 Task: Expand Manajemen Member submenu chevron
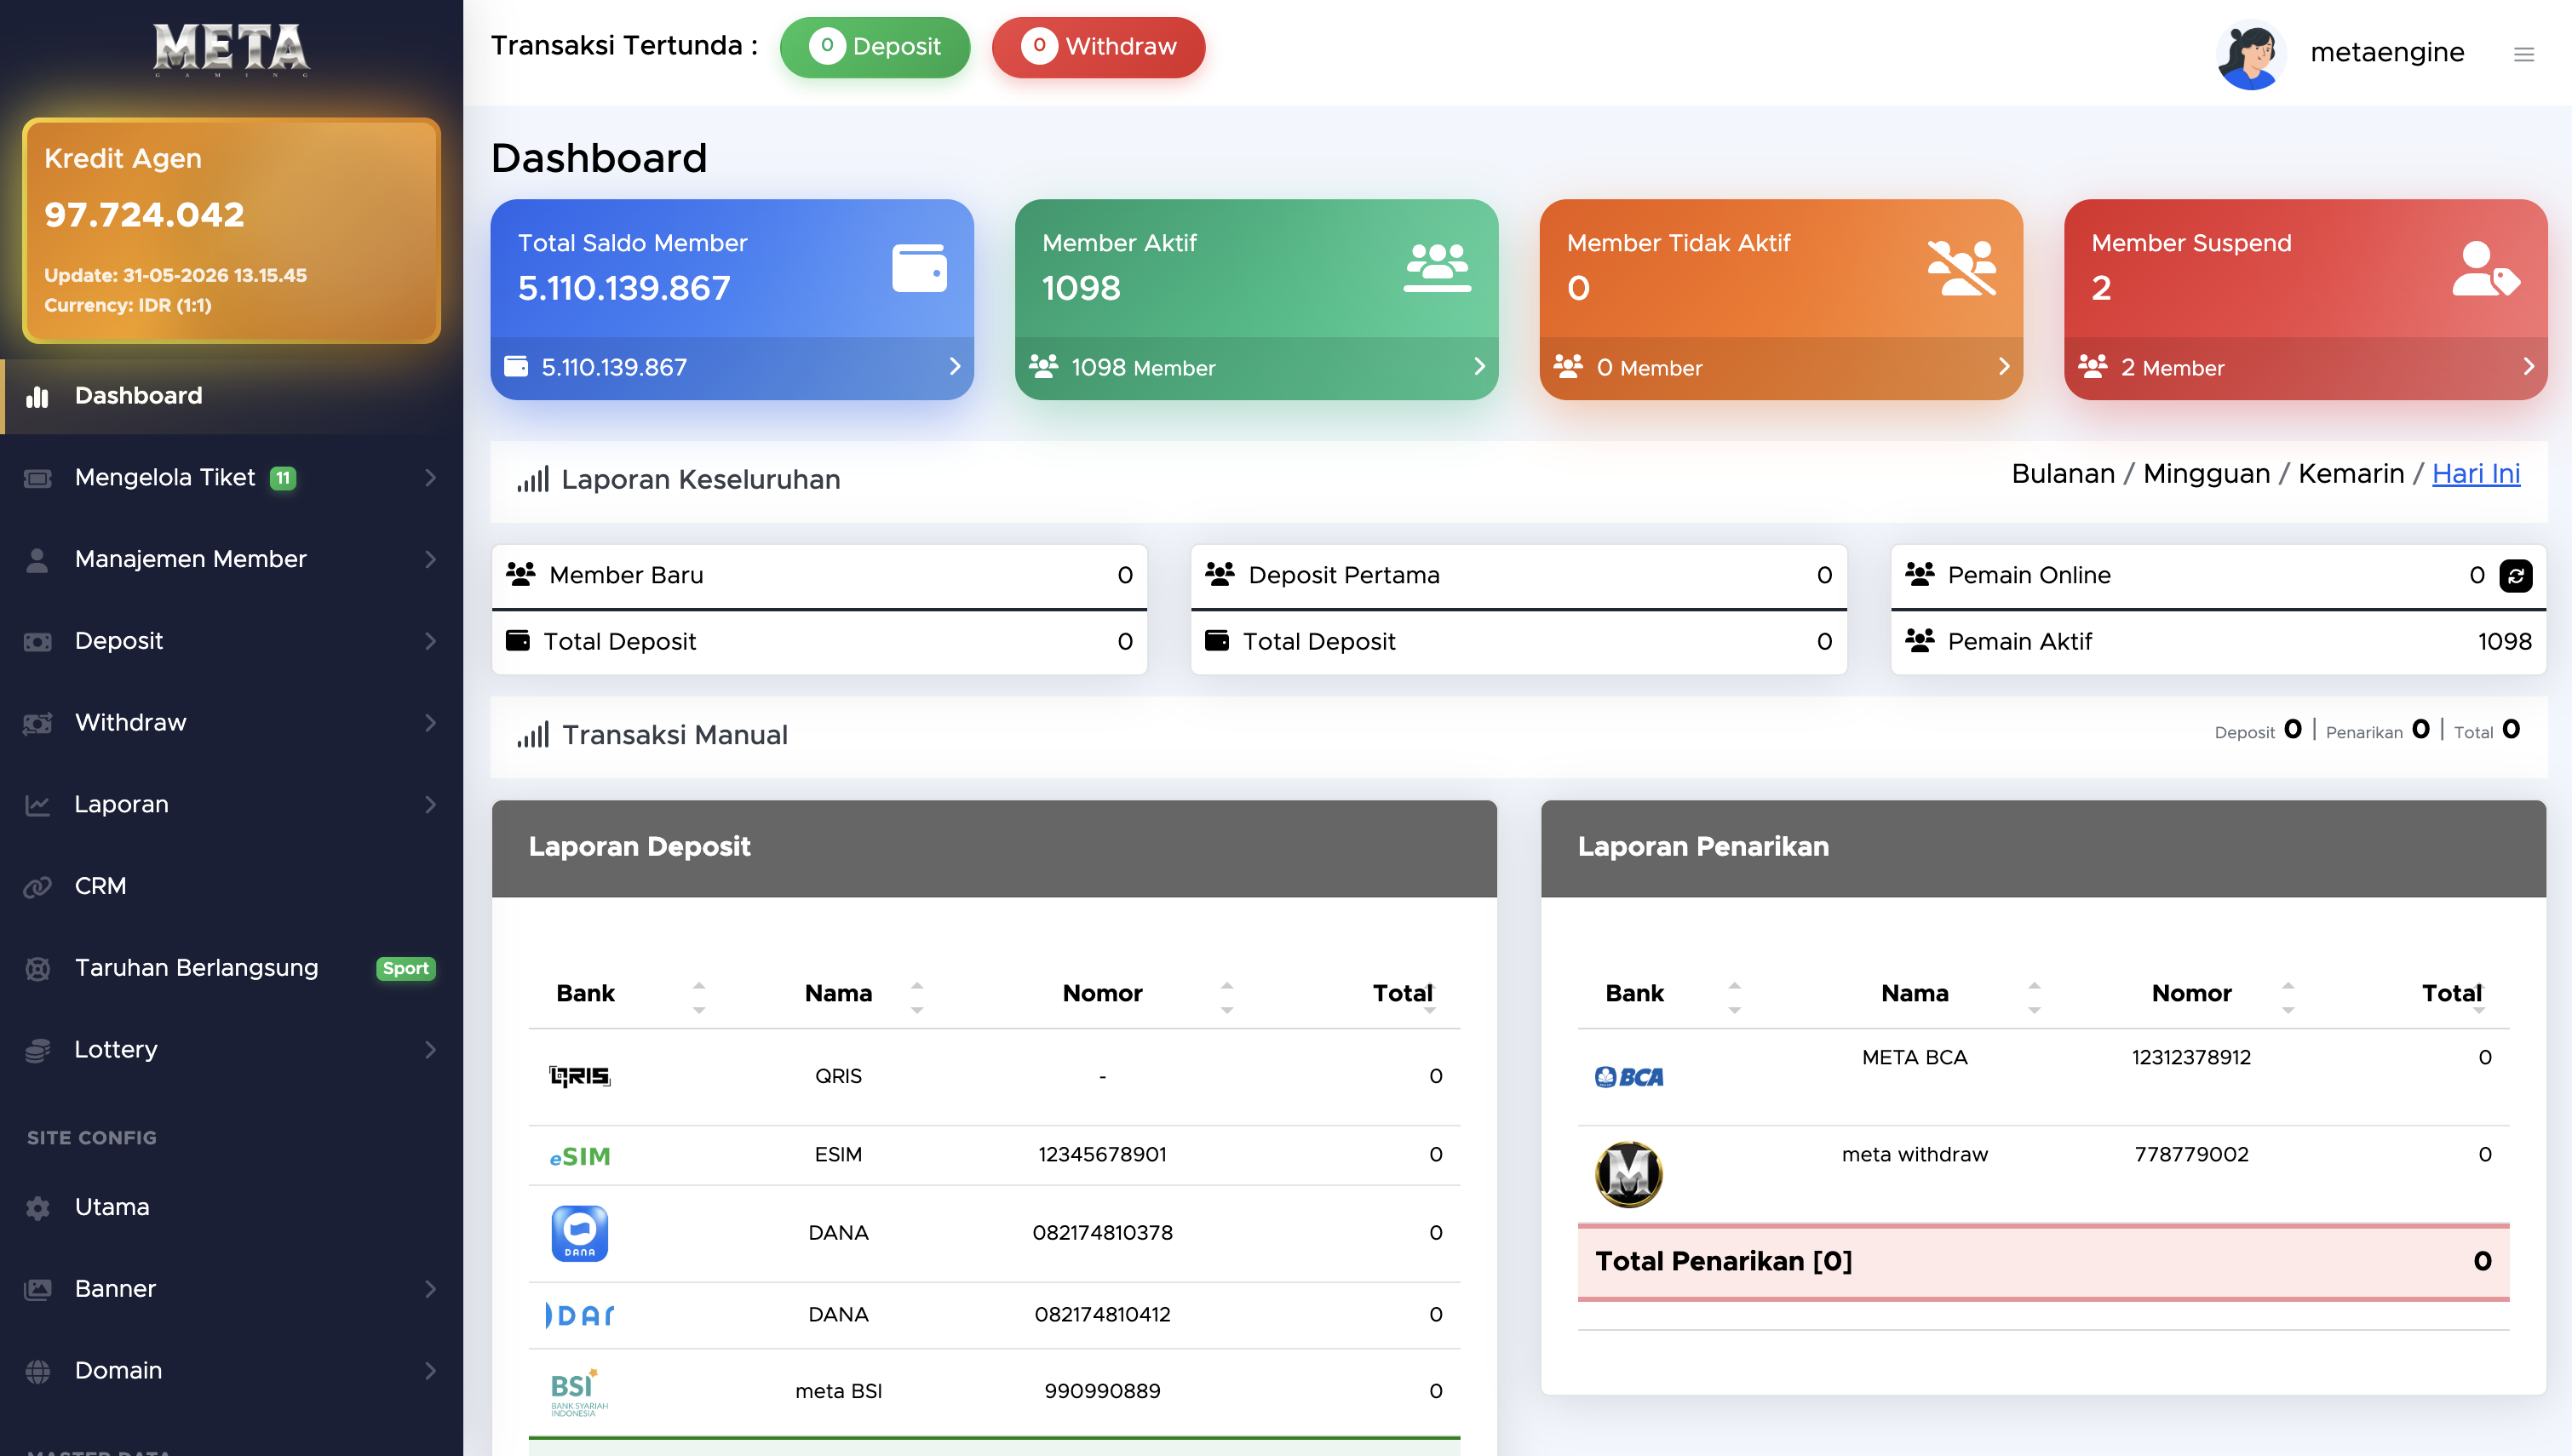pyautogui.click(x=430, y=560)
